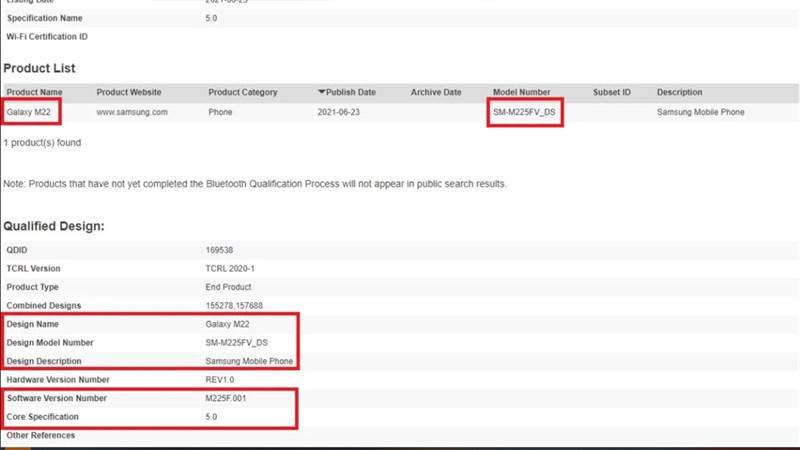Click the '1 product(s) found' text
Viewport: 800px width, 450px height.
click(x=42, y=143)
